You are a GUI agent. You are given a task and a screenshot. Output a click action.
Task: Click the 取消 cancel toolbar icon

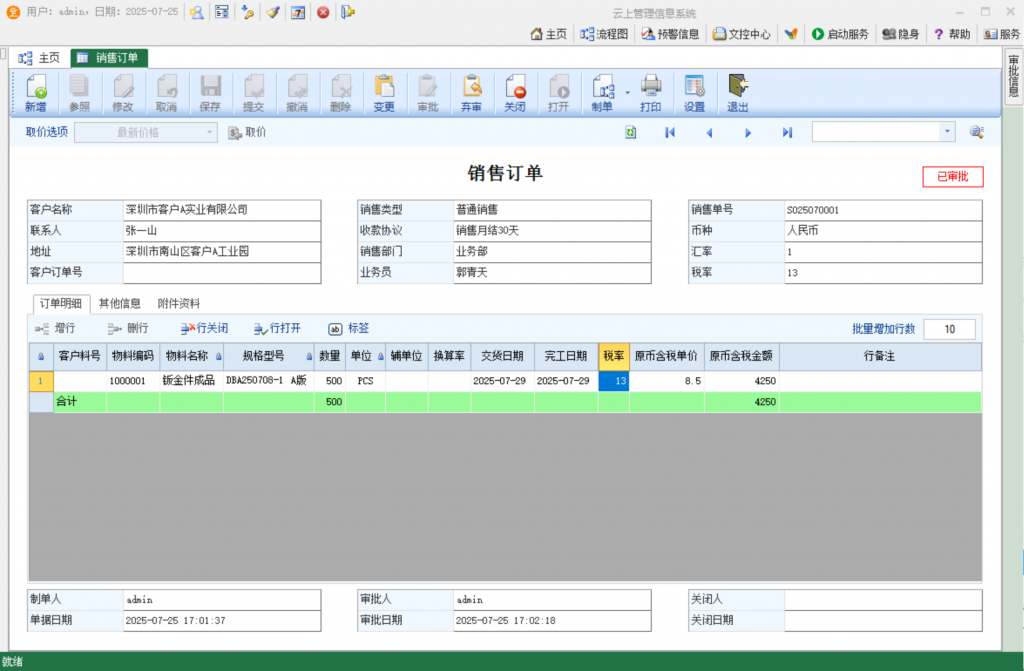click(x=167, y=93)
